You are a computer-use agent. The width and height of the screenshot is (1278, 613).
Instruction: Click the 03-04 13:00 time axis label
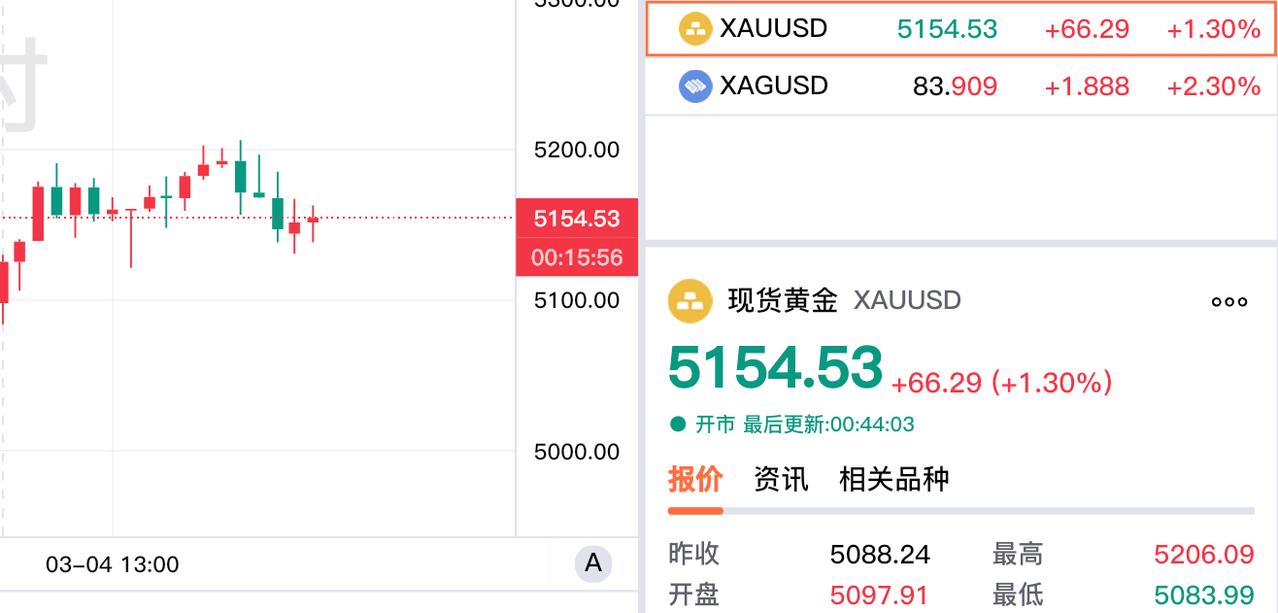coord(110,563)
